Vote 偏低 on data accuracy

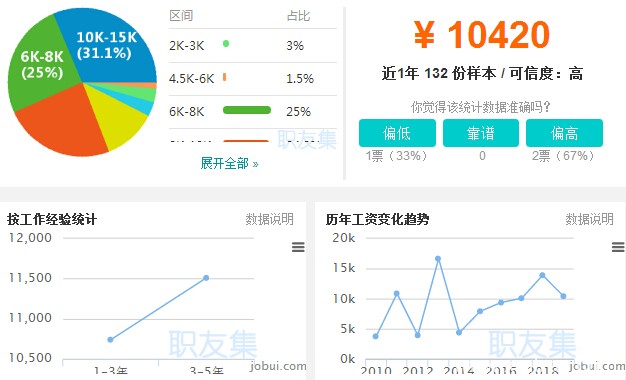tap(397, 133)
